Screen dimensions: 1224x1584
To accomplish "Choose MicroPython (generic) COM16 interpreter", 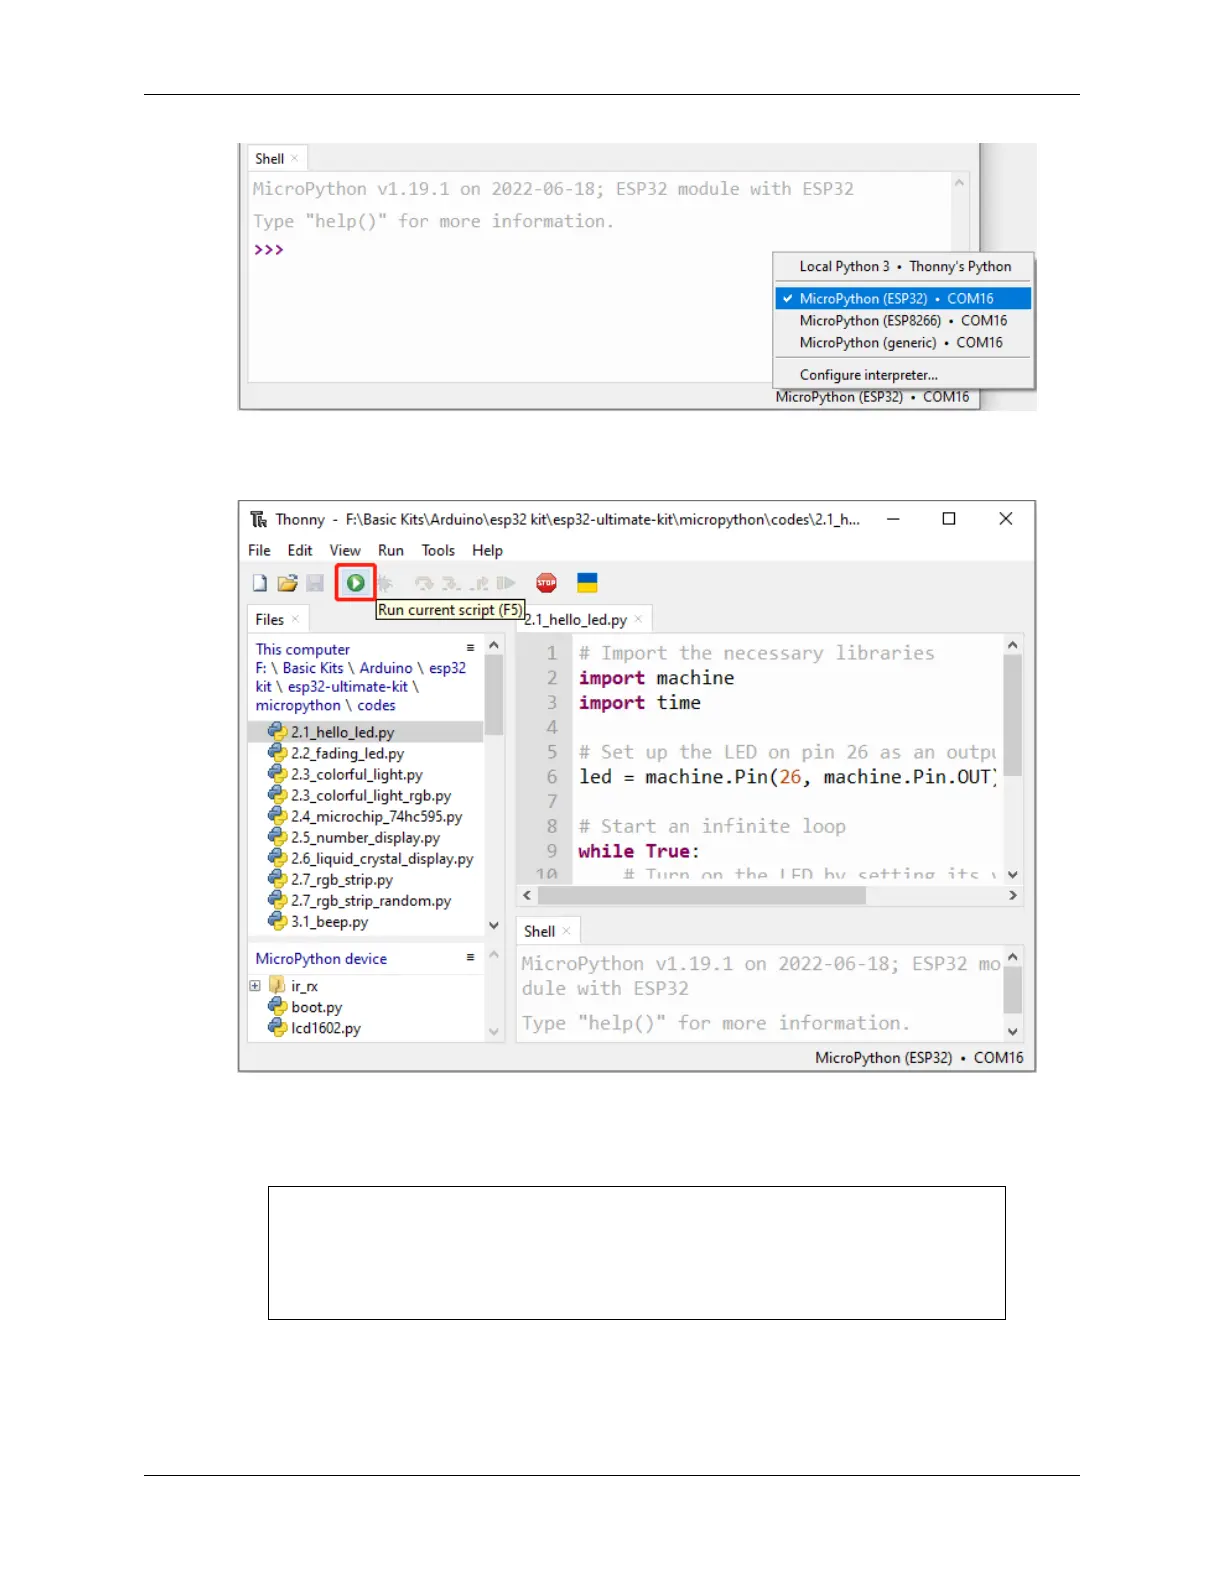I will pyautogui.click(x=904, y=342).
